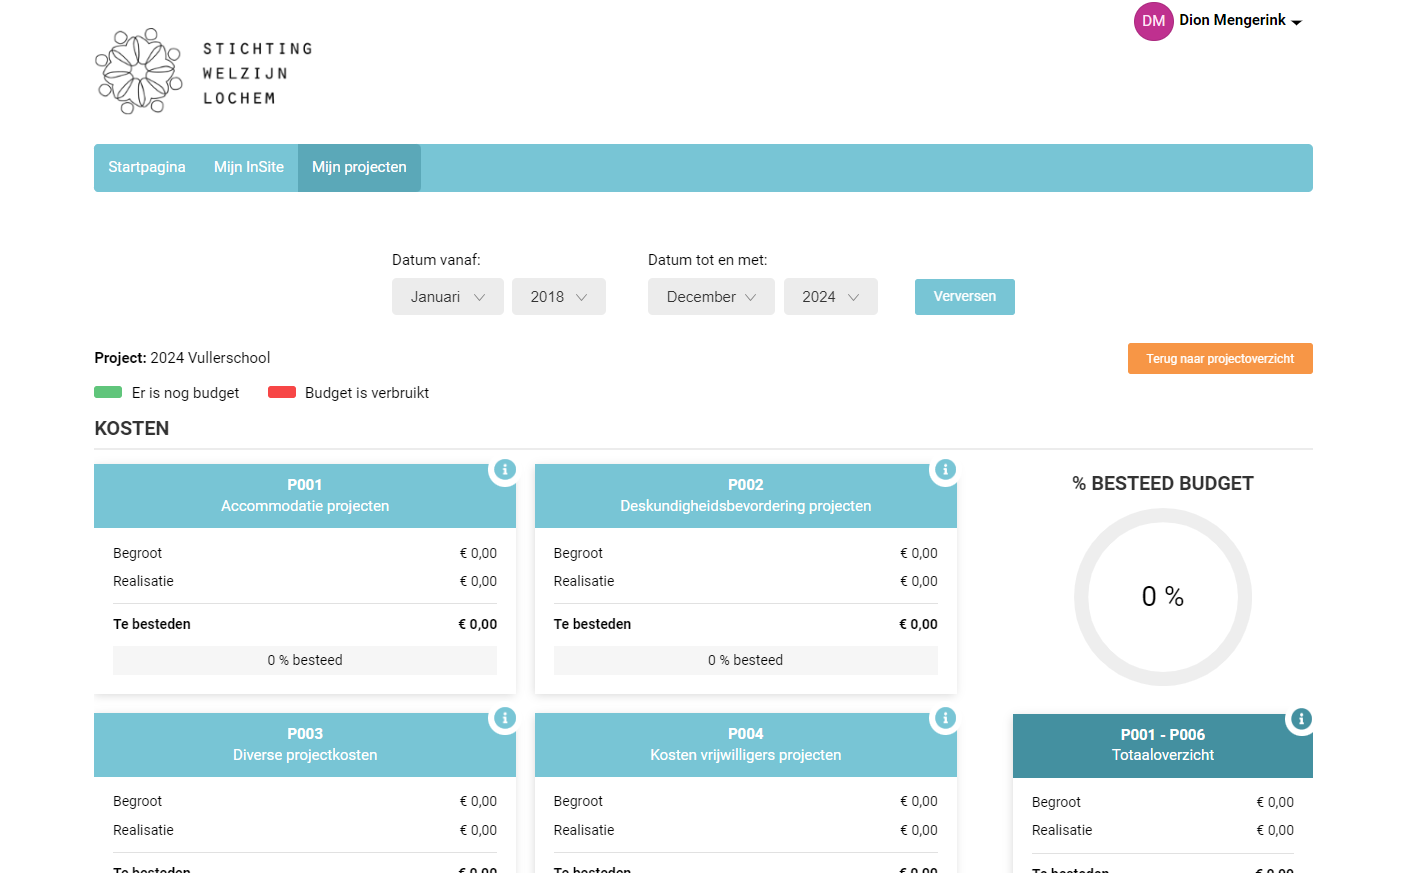Open the 2018 start year dropdown
Viewport: 1414px width, 873px height.
click(558, 297)
